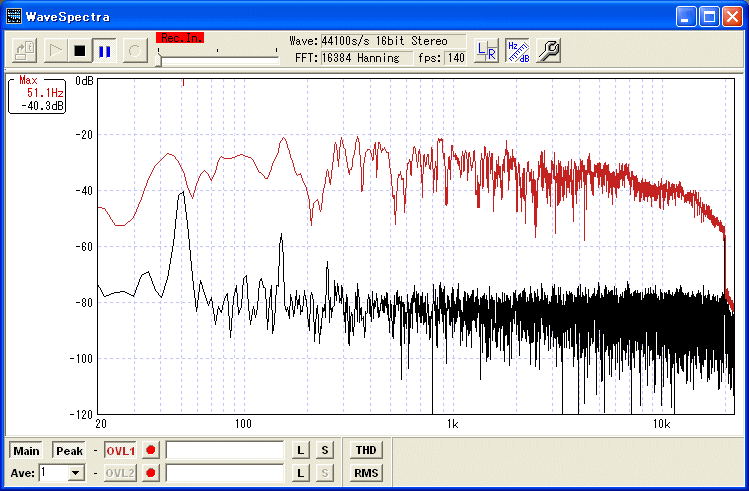Click the playback position slider thumb

pos(159,59)
